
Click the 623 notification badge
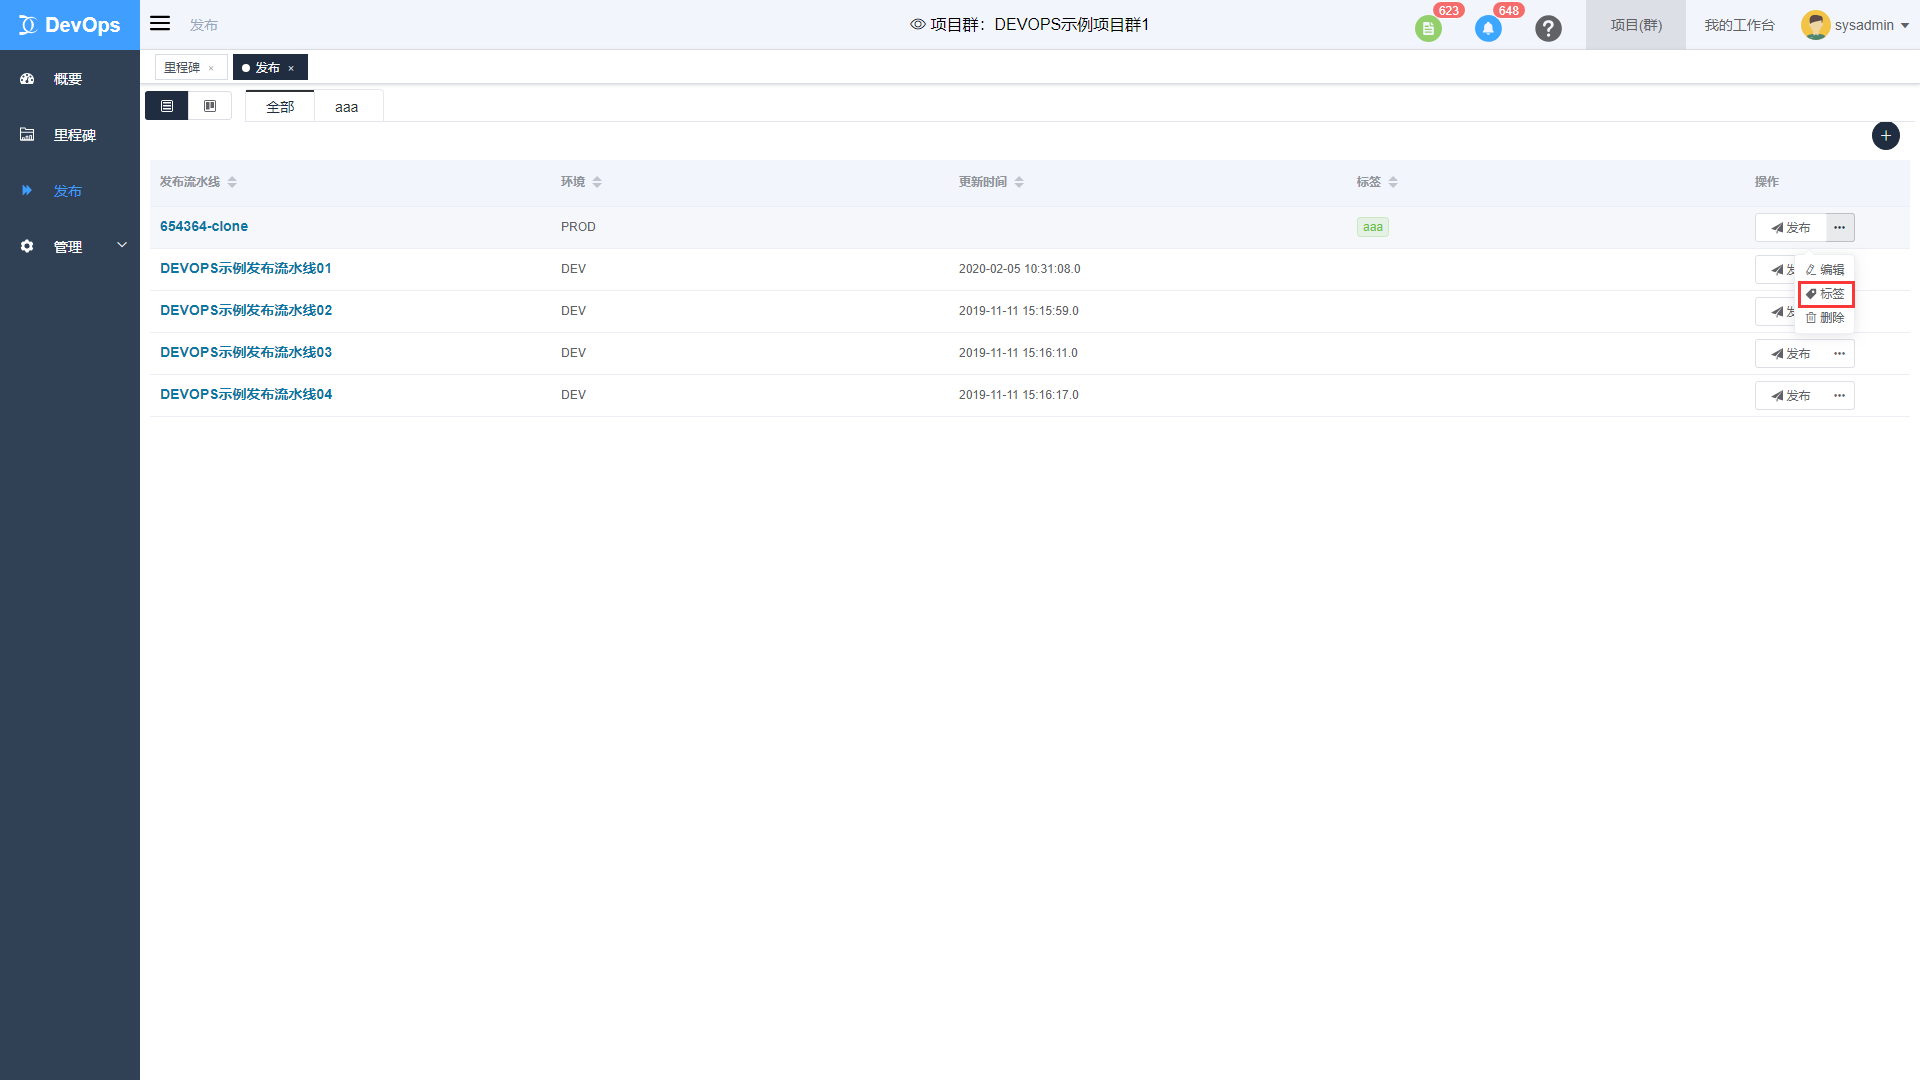click(x=1448, y=10)
